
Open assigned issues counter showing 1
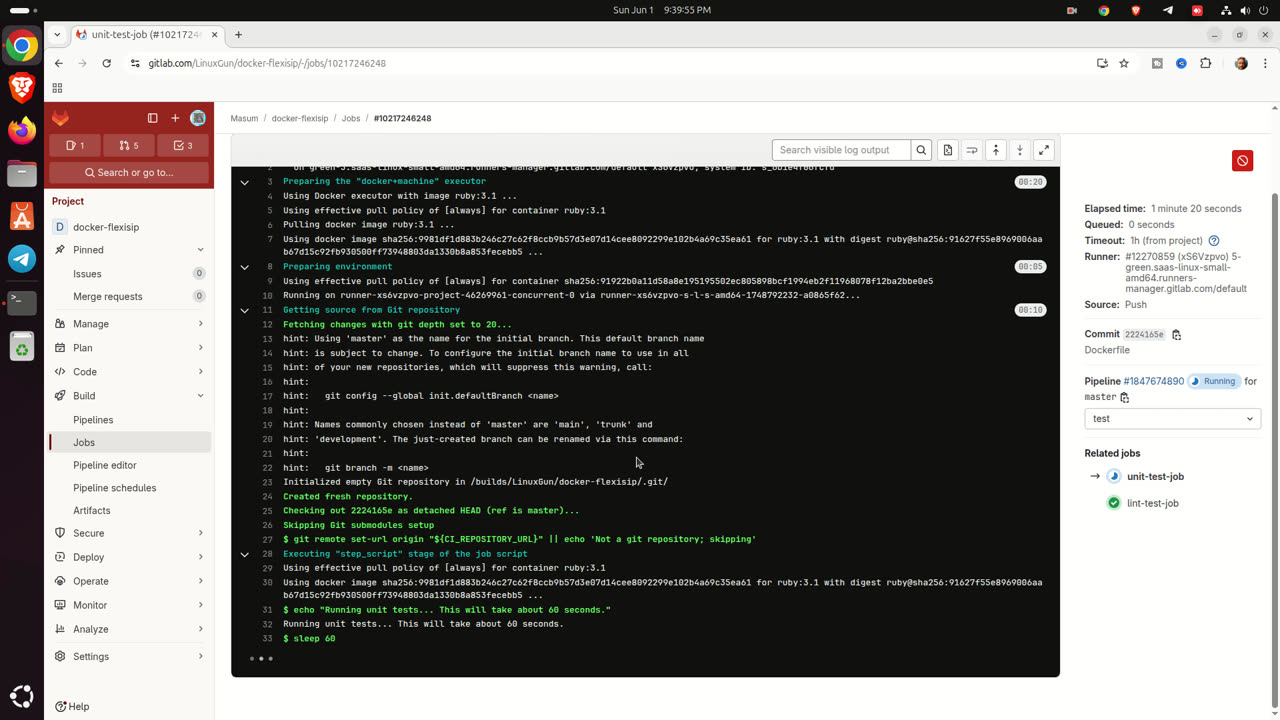[x=75, y=145]
